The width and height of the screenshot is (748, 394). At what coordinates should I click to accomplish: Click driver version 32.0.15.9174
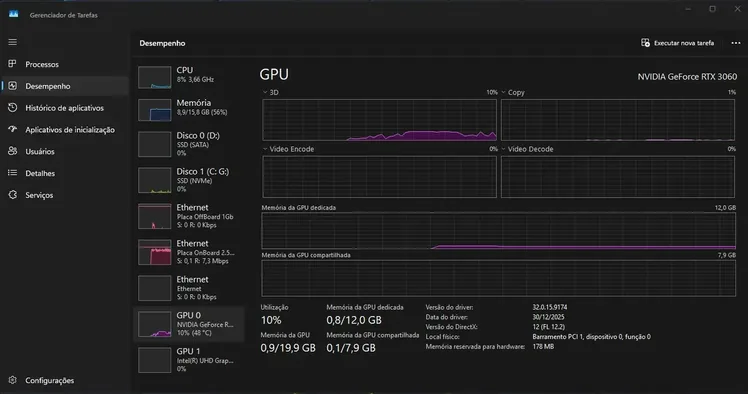(x=550, y=308)
